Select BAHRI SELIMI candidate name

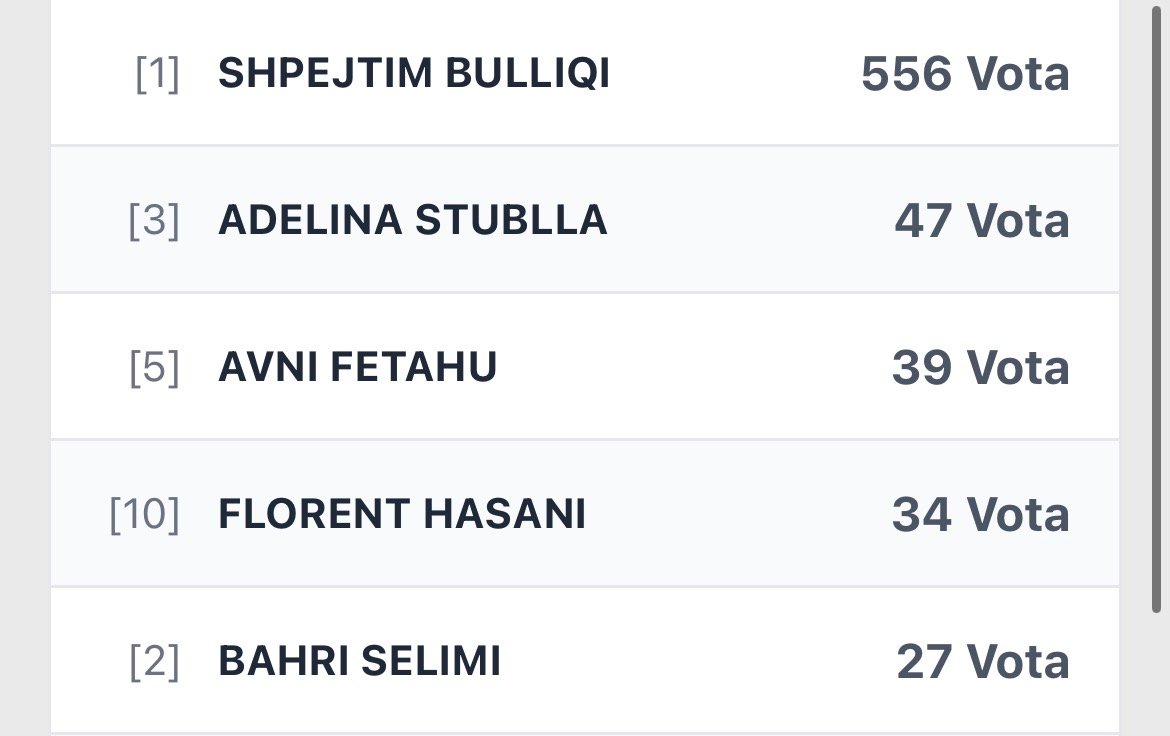point(359,661)
